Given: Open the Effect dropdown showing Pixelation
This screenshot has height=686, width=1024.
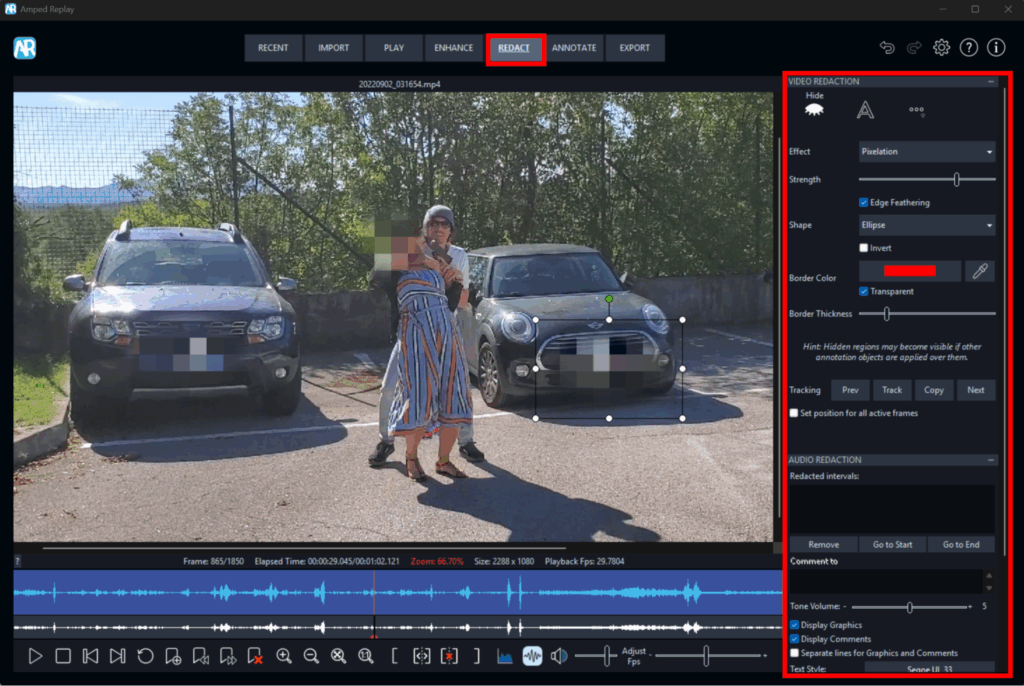Looking at the screenshot, I should click(x=927, y=152).
